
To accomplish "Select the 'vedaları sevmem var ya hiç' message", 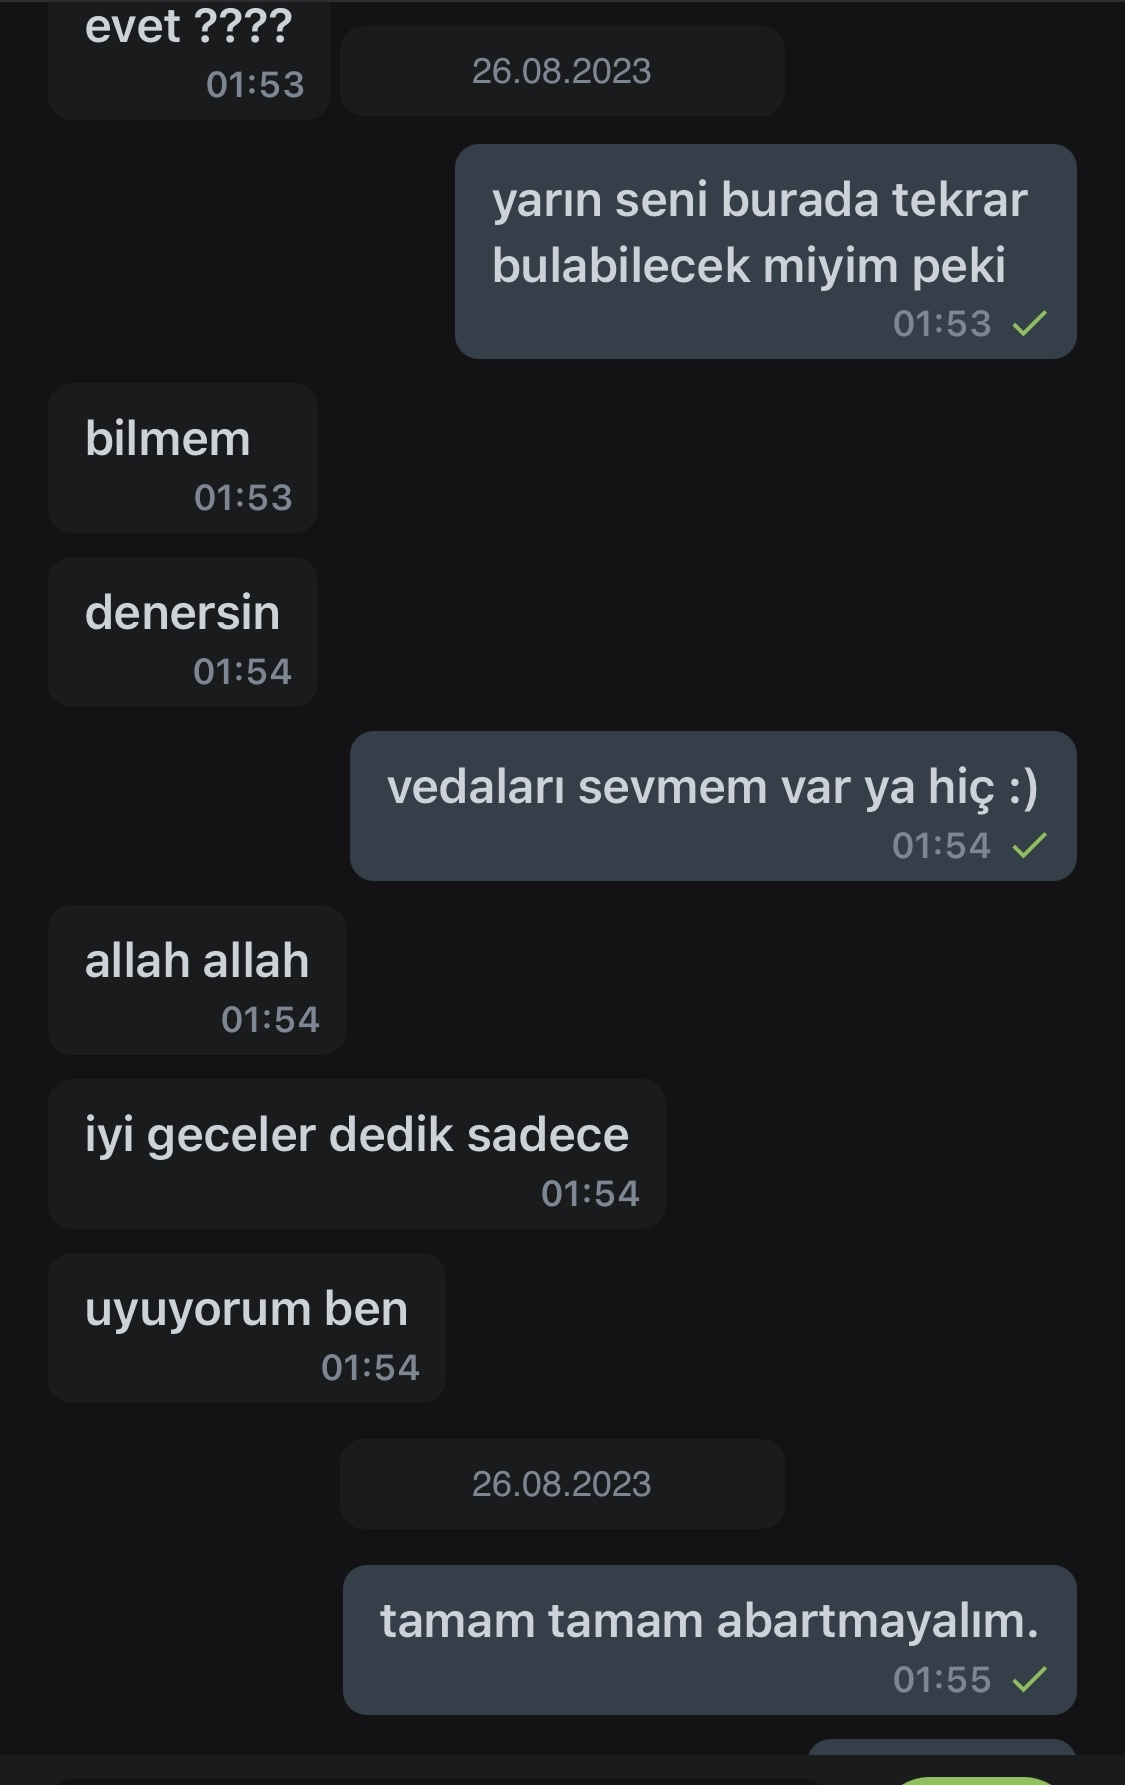I will pos(713,806).
